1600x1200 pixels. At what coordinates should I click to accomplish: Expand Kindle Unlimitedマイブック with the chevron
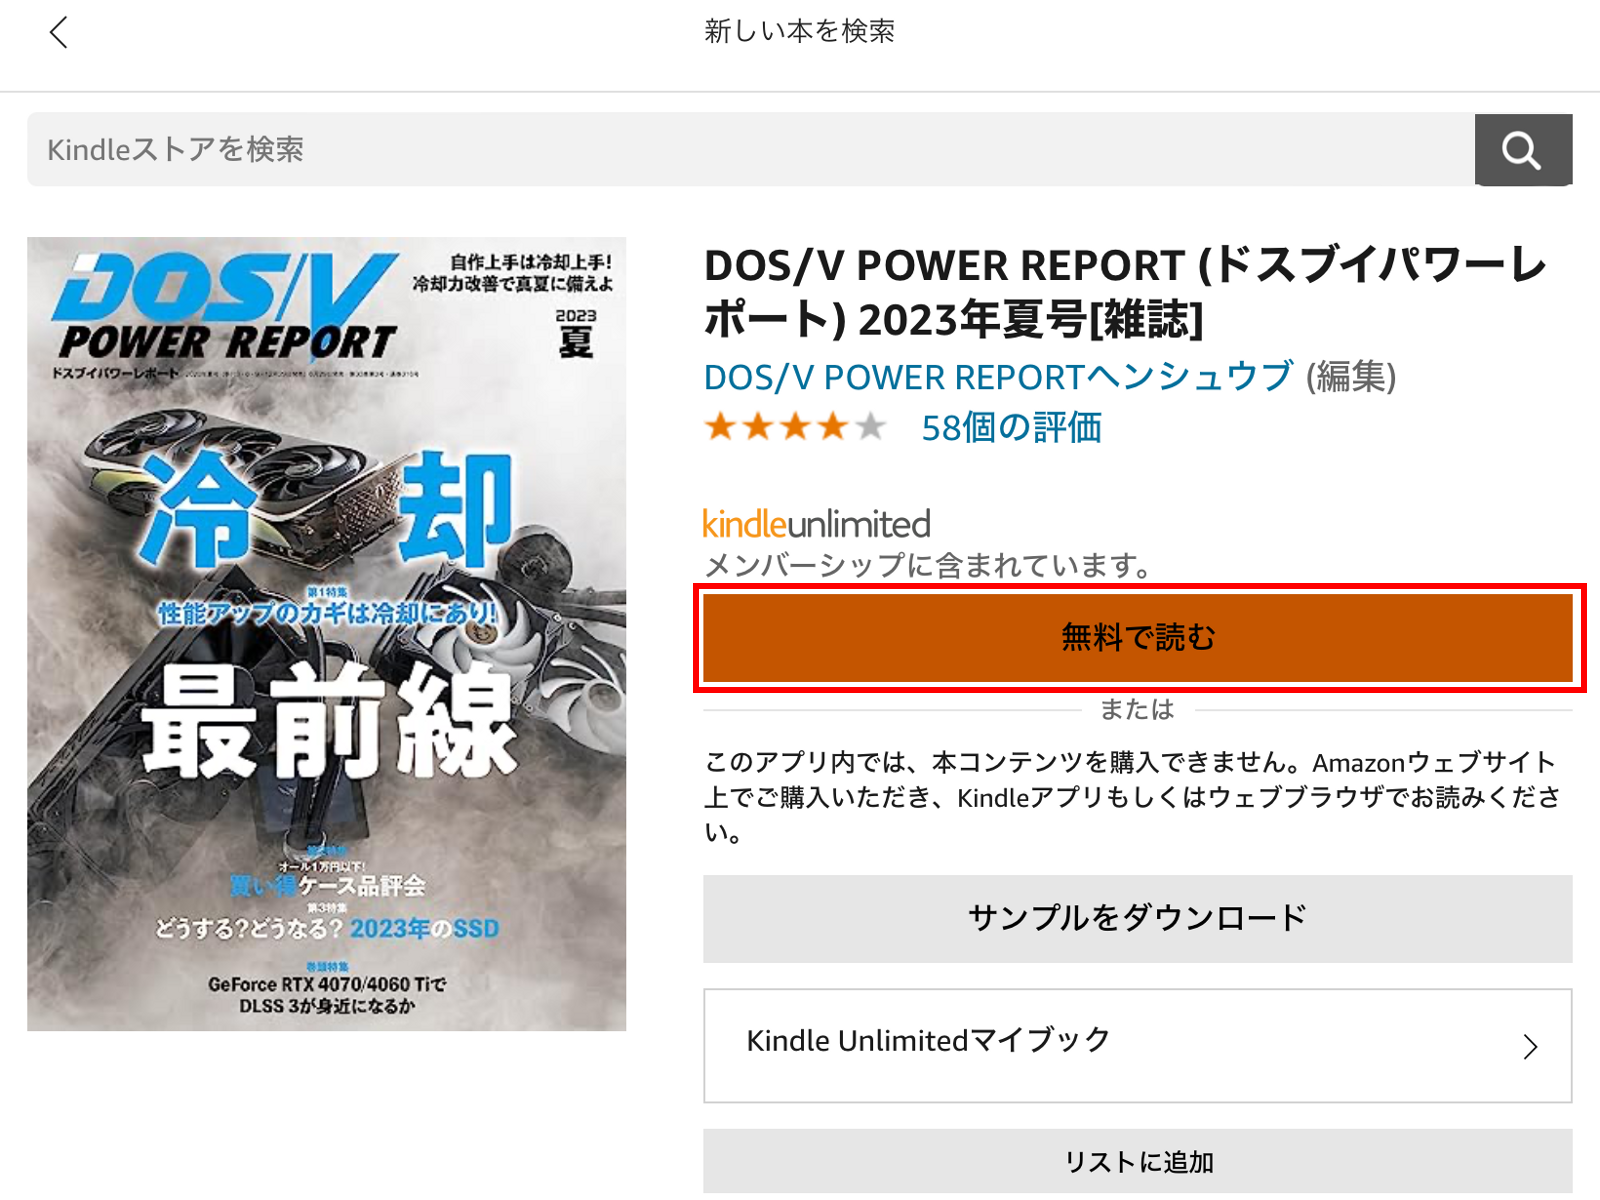pyautogui.click(x=1529, y=1046)
